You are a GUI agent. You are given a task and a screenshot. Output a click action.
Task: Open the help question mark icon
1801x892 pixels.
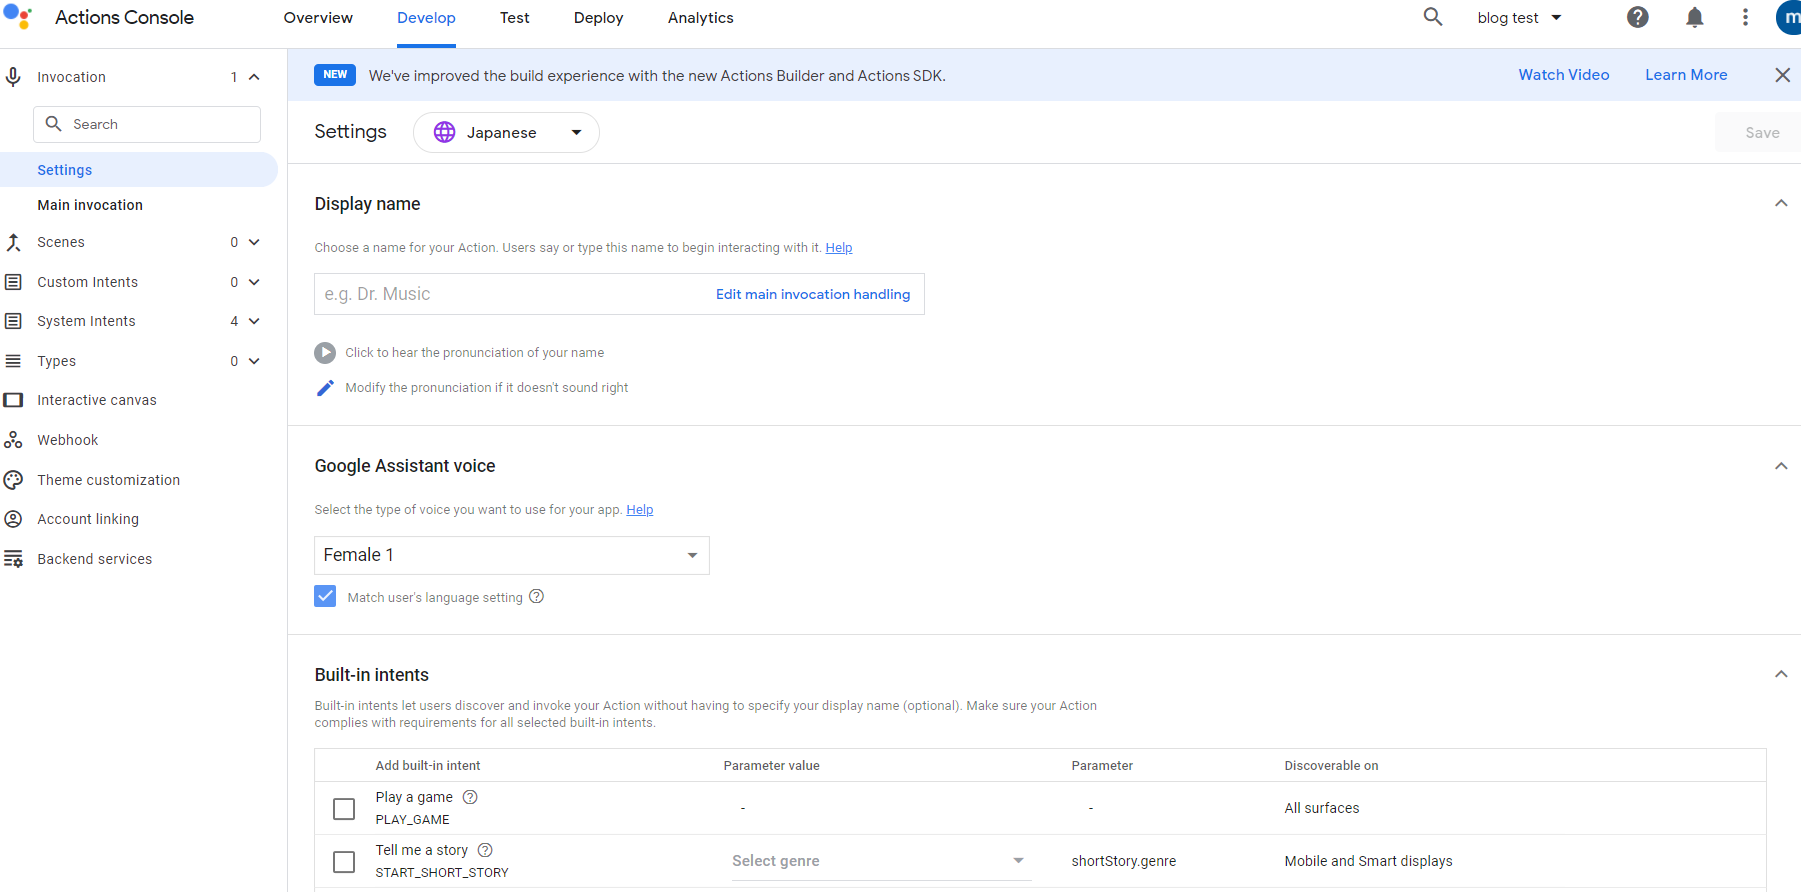pos(1638,17)
